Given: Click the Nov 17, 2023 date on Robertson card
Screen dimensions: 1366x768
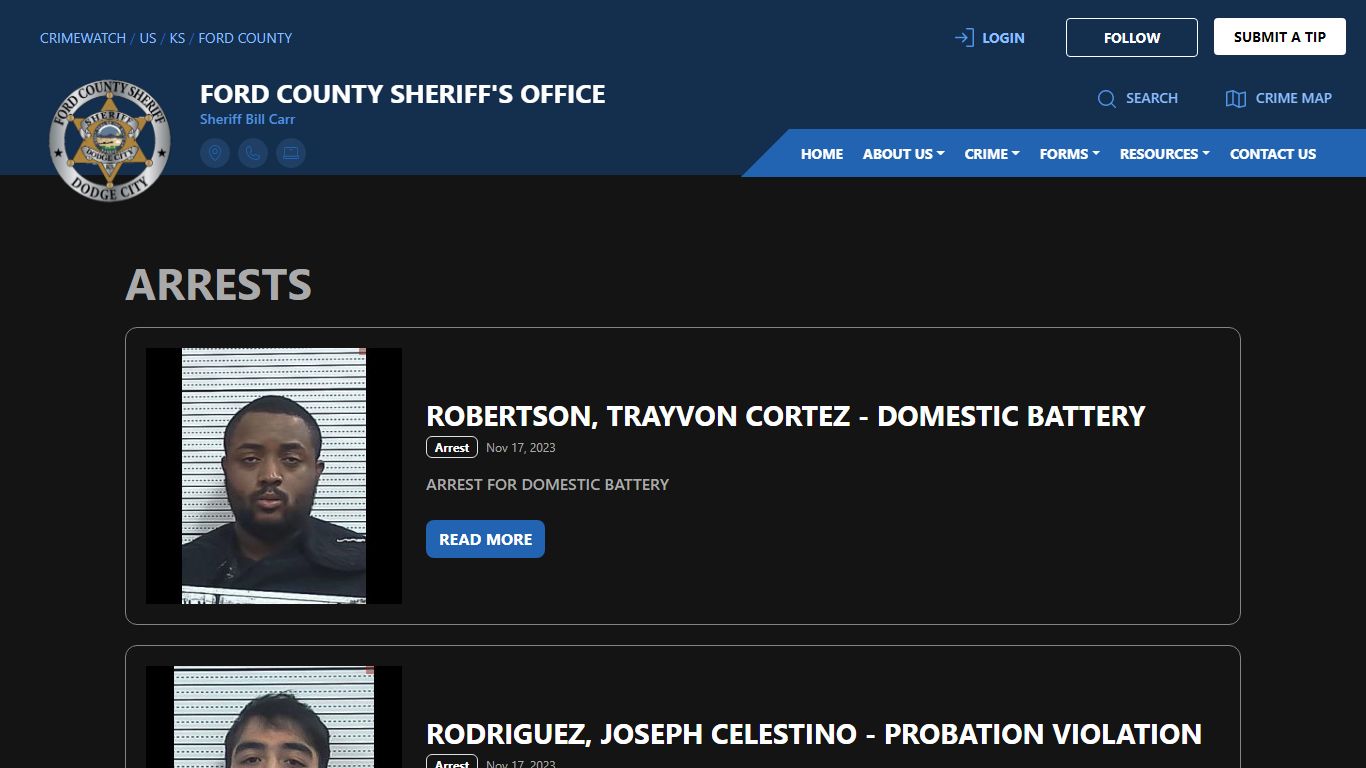Looking at the screenshot, I should [521, 448].
